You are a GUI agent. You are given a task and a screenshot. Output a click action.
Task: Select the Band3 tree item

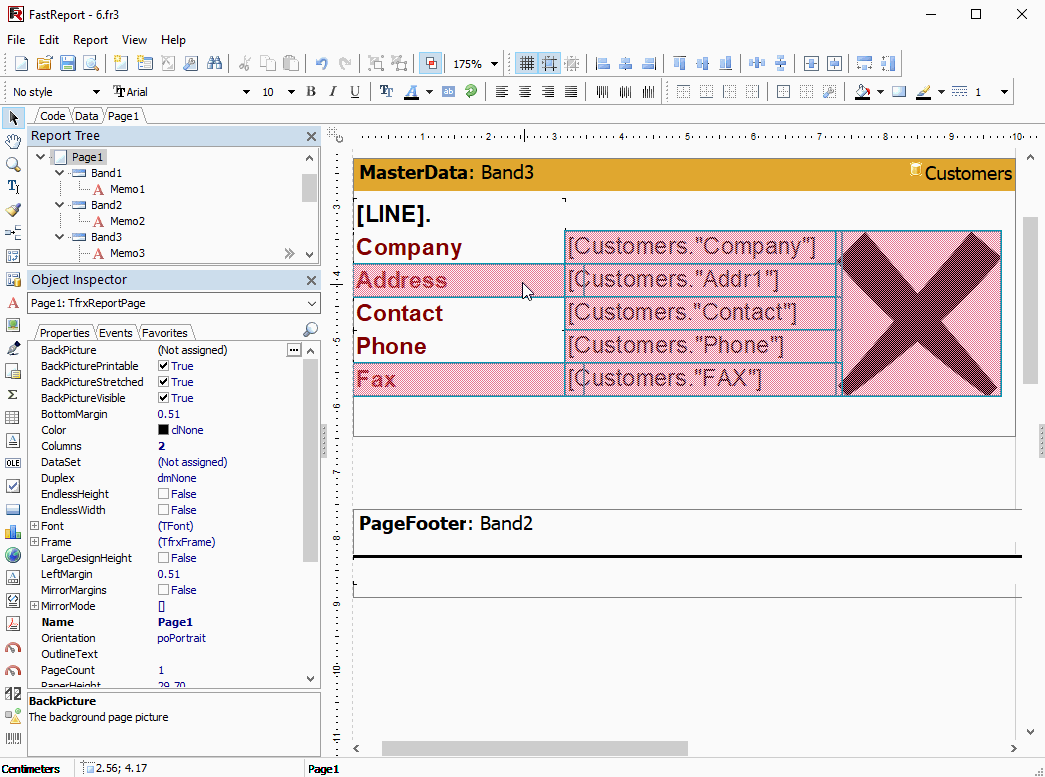(x=107, y=237)
